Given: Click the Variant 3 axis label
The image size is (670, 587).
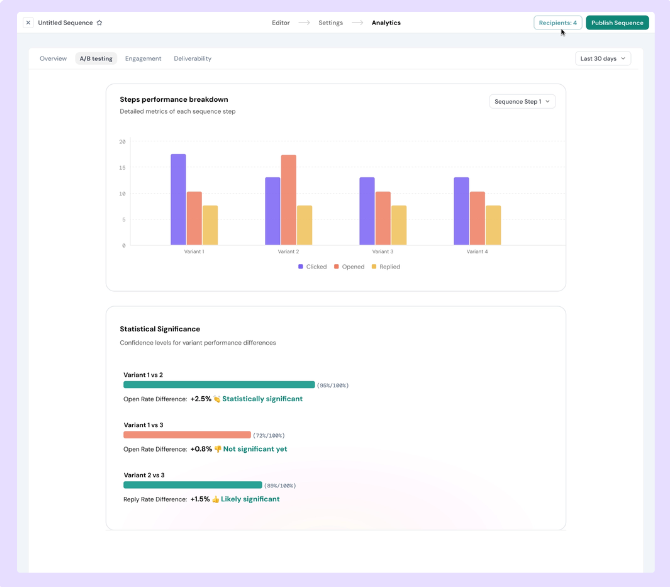Looking at the screenshot, I should tap(383, 252).
